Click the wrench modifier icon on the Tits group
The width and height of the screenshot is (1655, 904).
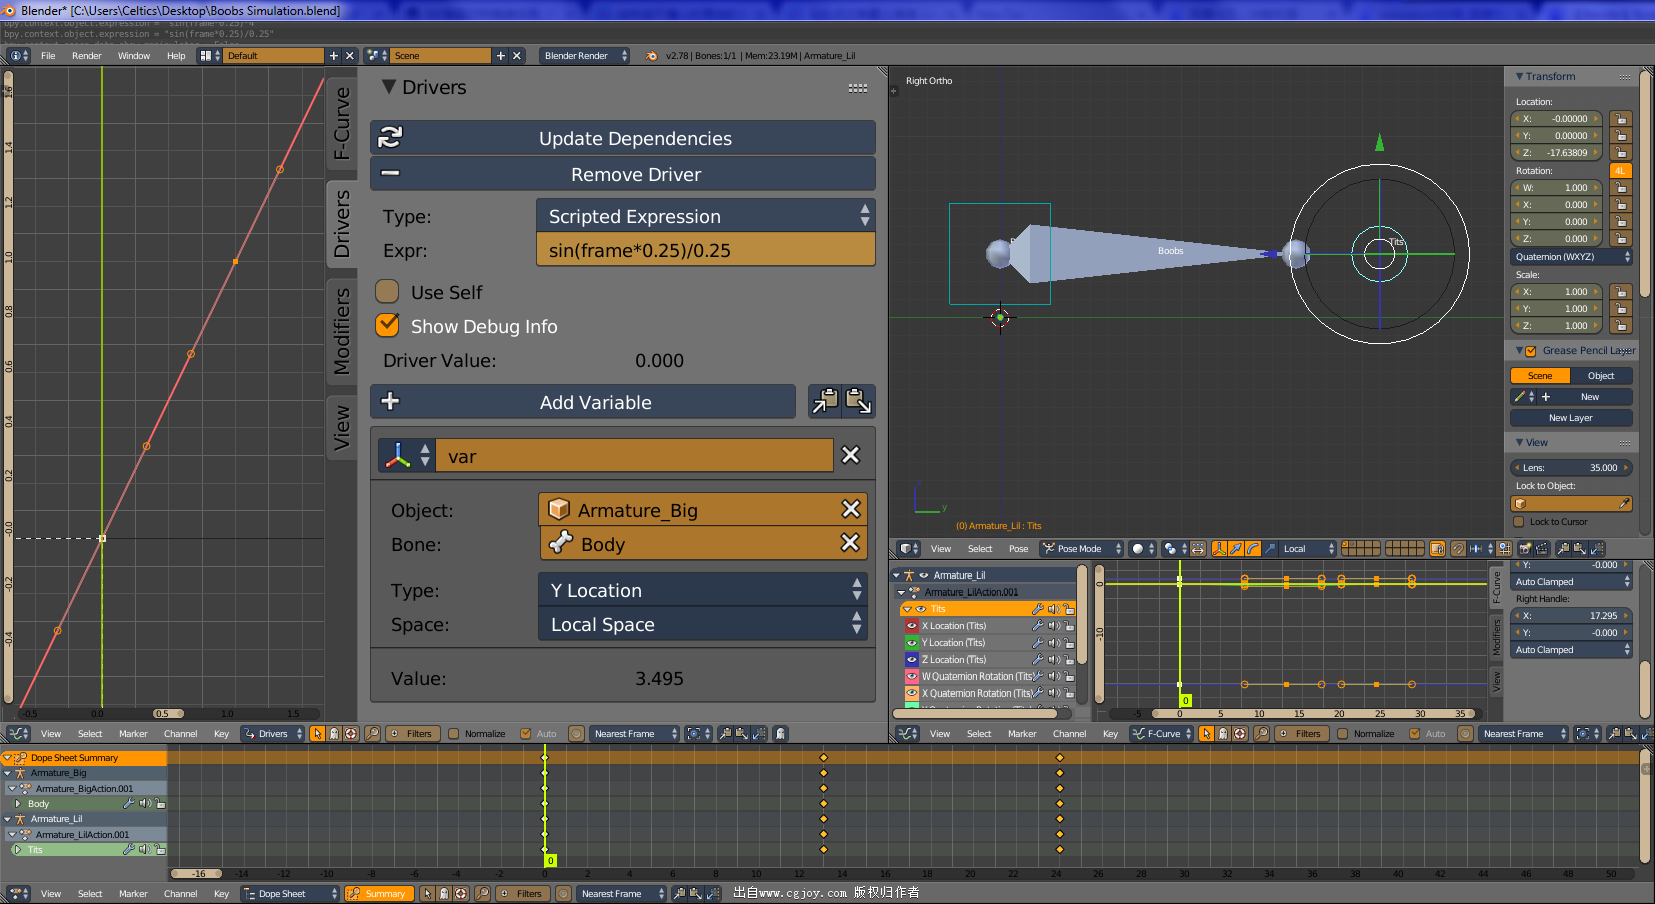pyautogui.click(x=1038, y=609)
